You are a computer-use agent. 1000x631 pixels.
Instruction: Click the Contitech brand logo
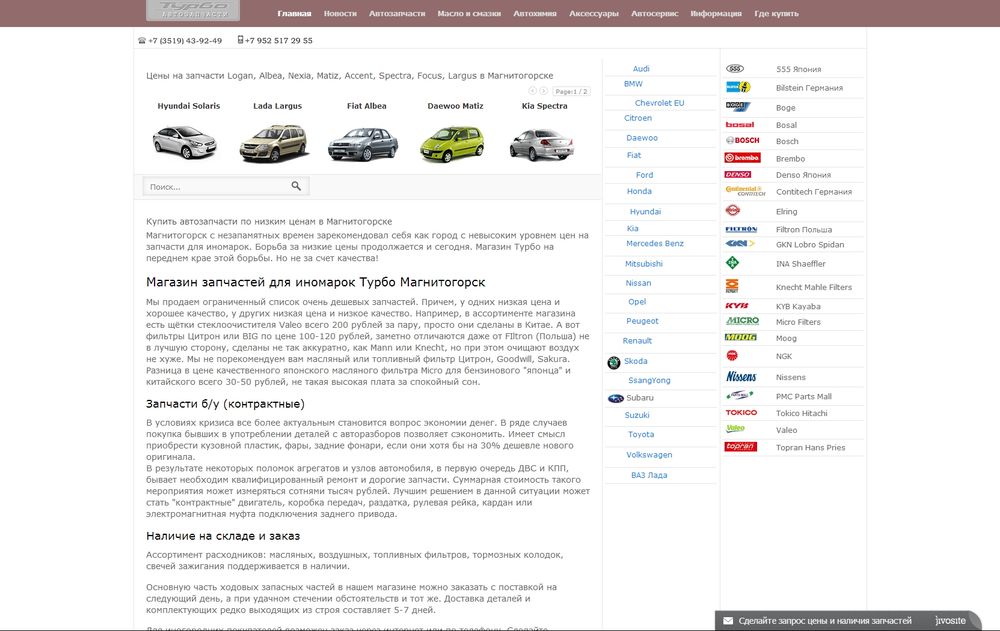(745, 191)
